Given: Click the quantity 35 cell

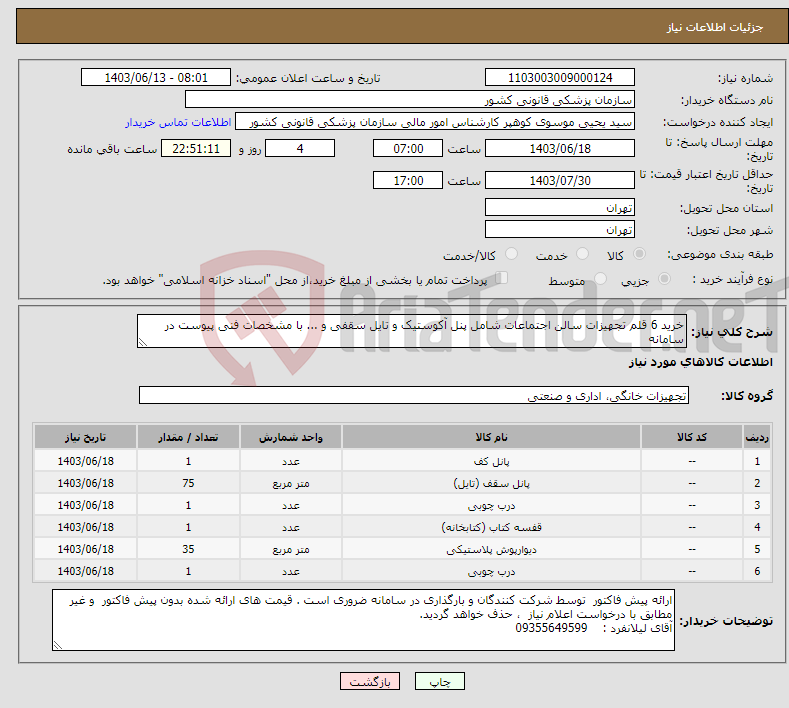Looking at the screenshot, I should (188, 549).
